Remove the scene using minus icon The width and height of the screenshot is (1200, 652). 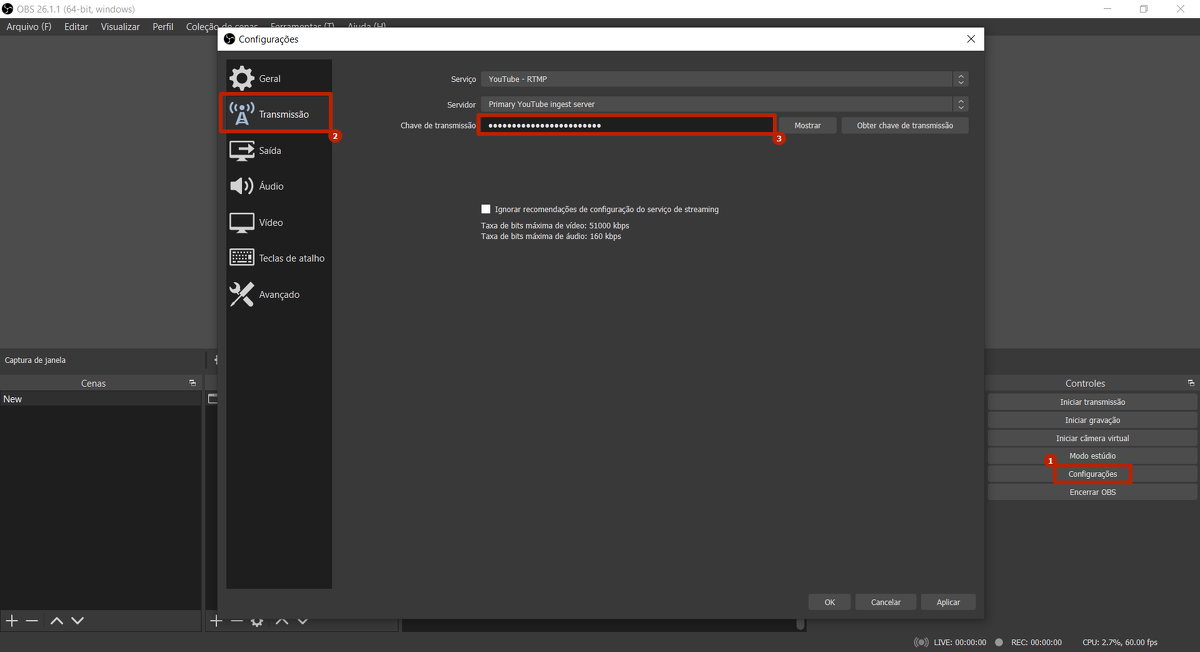pos(32,621)
